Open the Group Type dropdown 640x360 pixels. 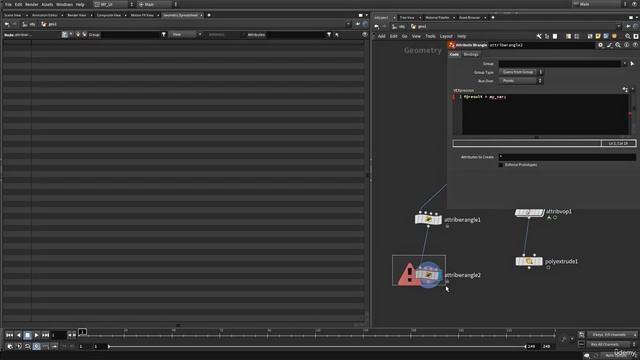click(521, 72)
